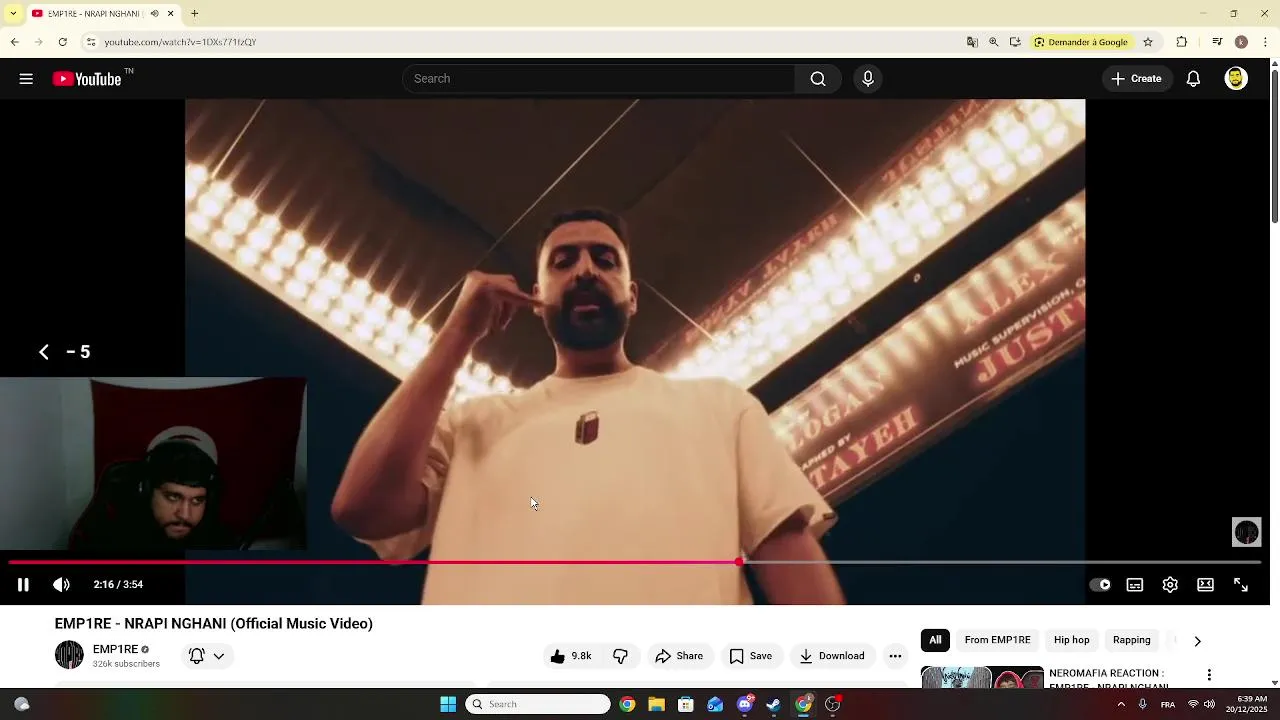
Task: Open Chrome zoom indicator
Action: (993, 42)
